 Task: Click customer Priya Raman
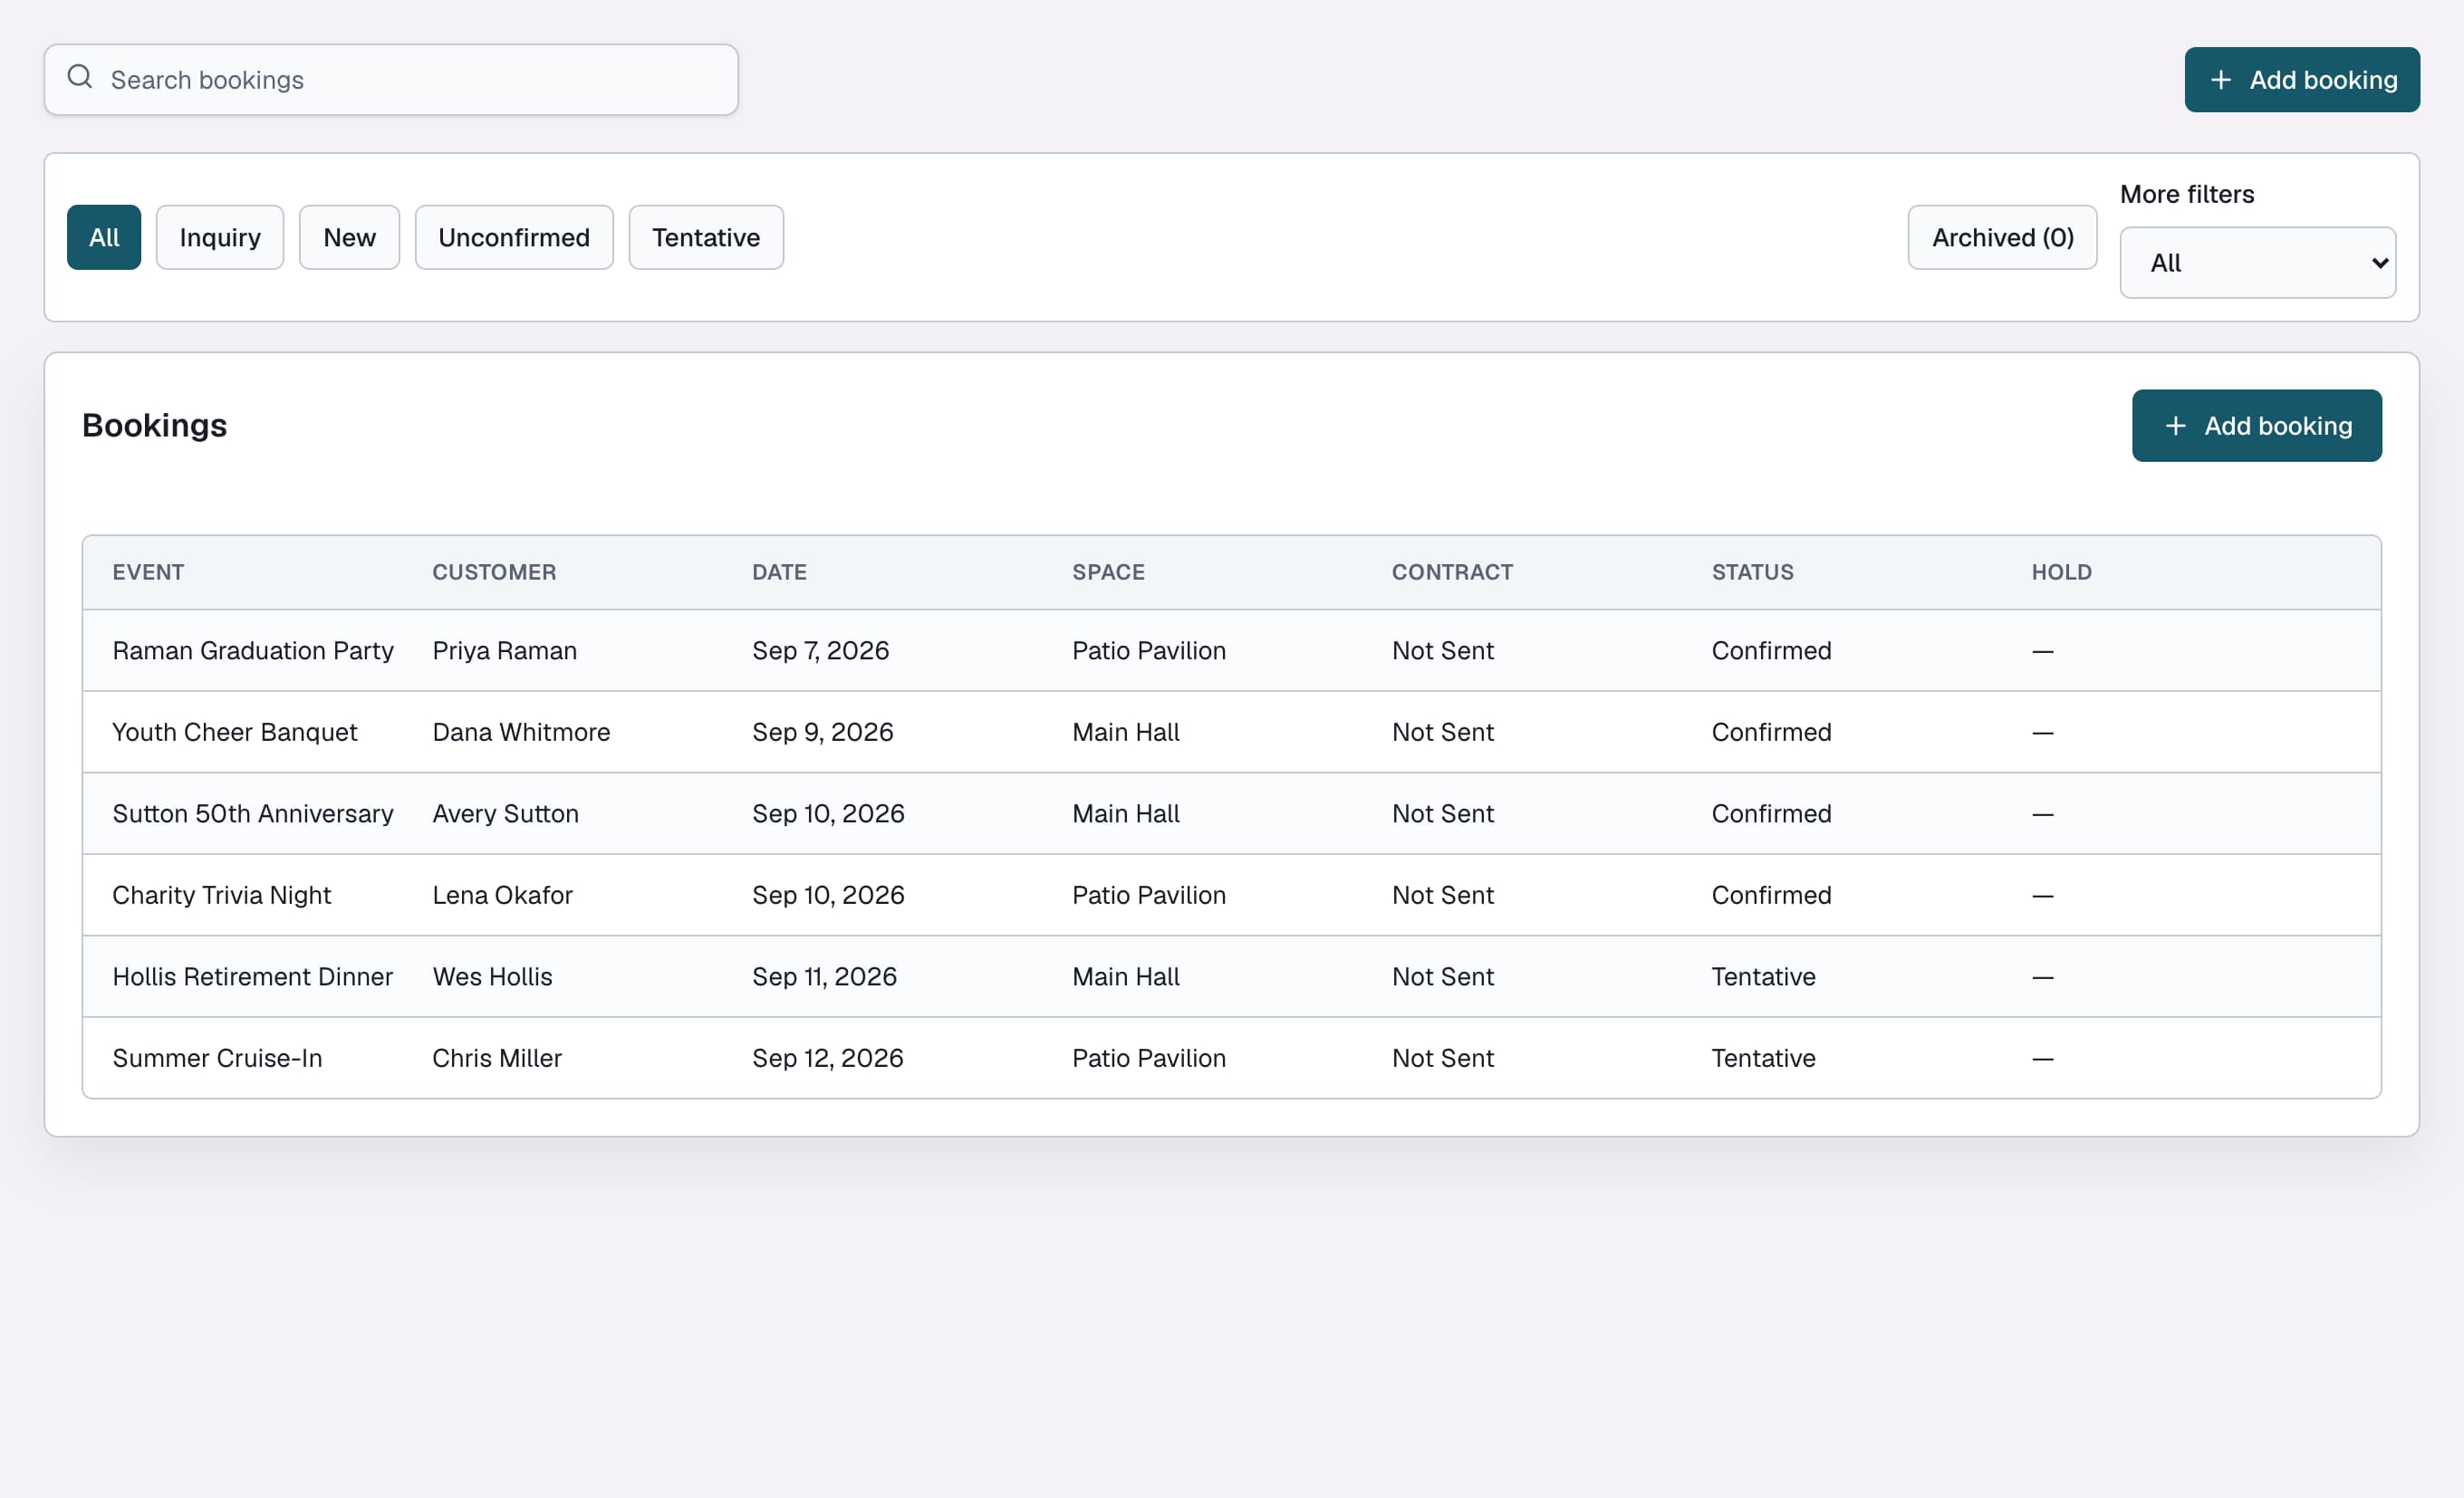pos(504,651)
